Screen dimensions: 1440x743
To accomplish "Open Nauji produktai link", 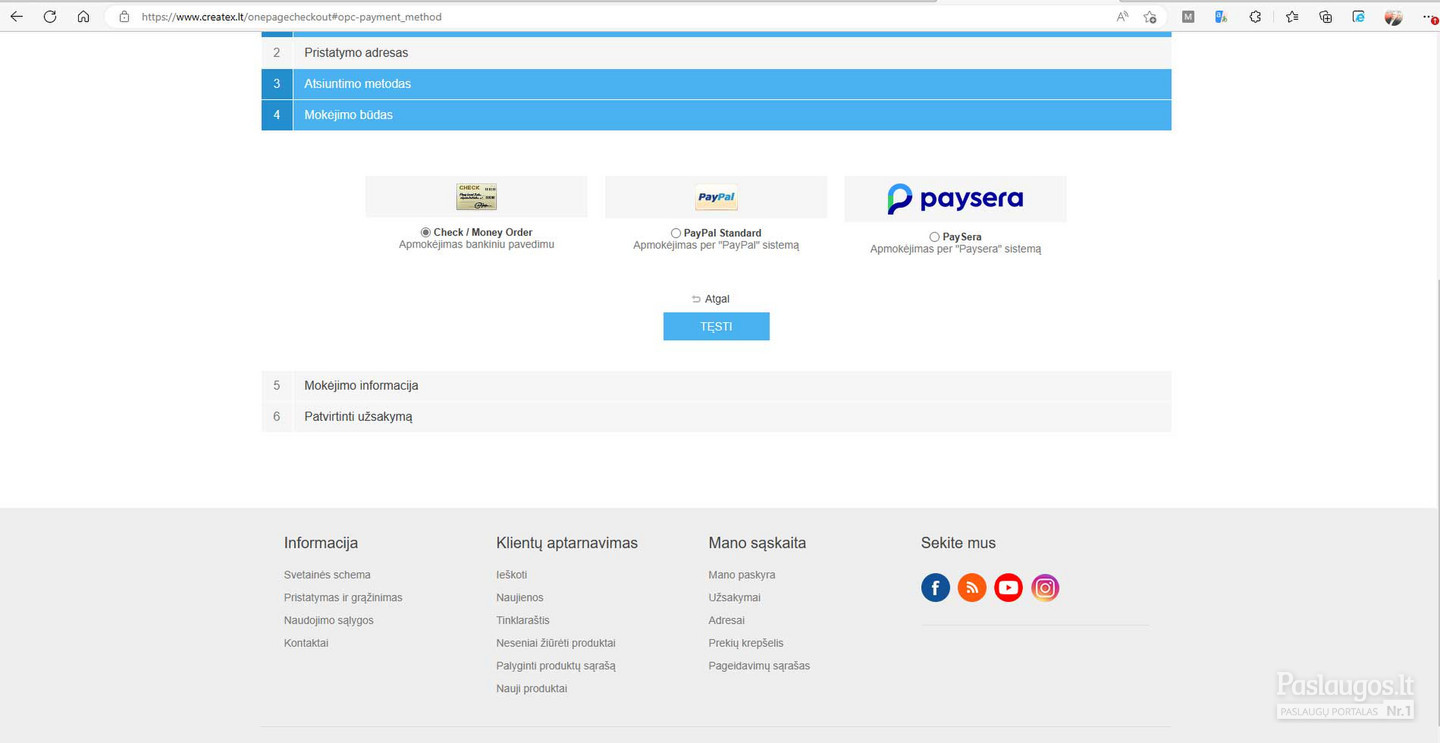I will [531, 689].
